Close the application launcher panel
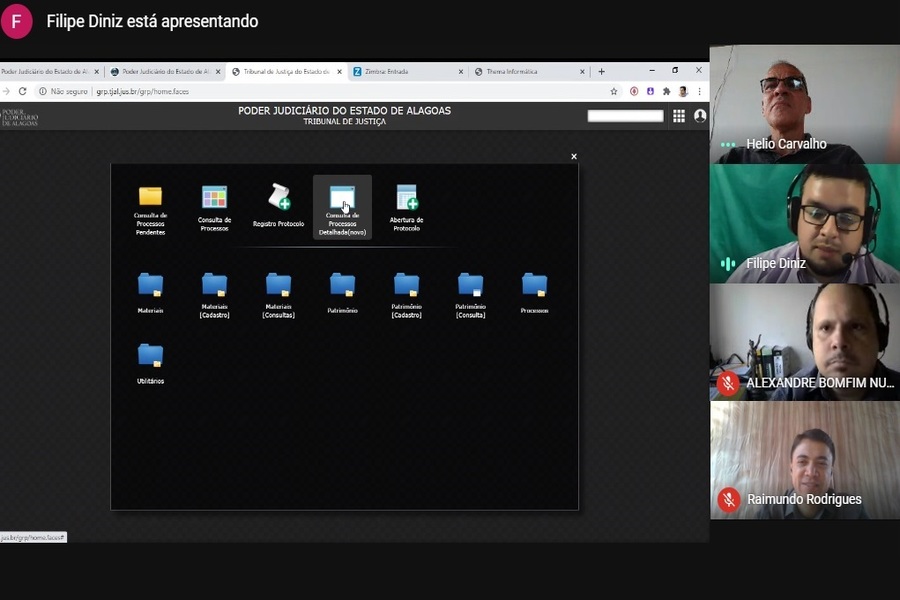 click(574, 157)
